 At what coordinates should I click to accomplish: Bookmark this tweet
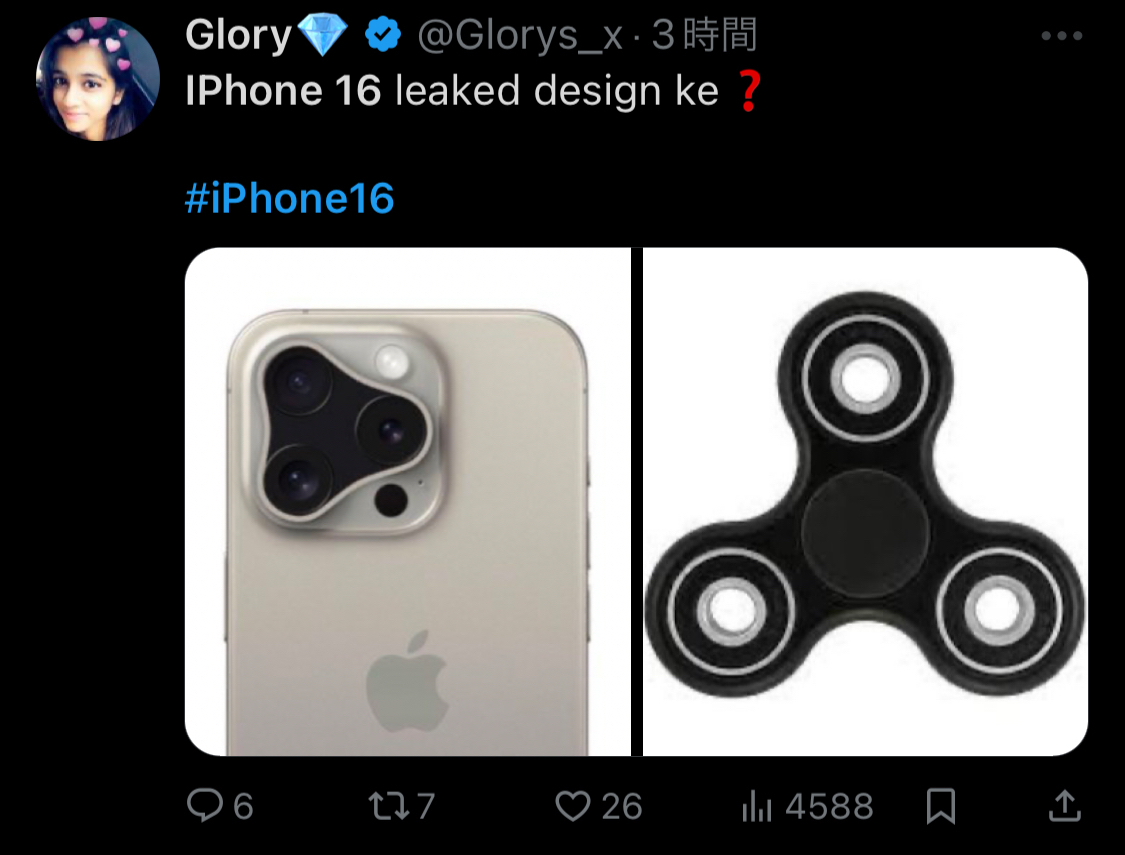(x=941, y=806)
